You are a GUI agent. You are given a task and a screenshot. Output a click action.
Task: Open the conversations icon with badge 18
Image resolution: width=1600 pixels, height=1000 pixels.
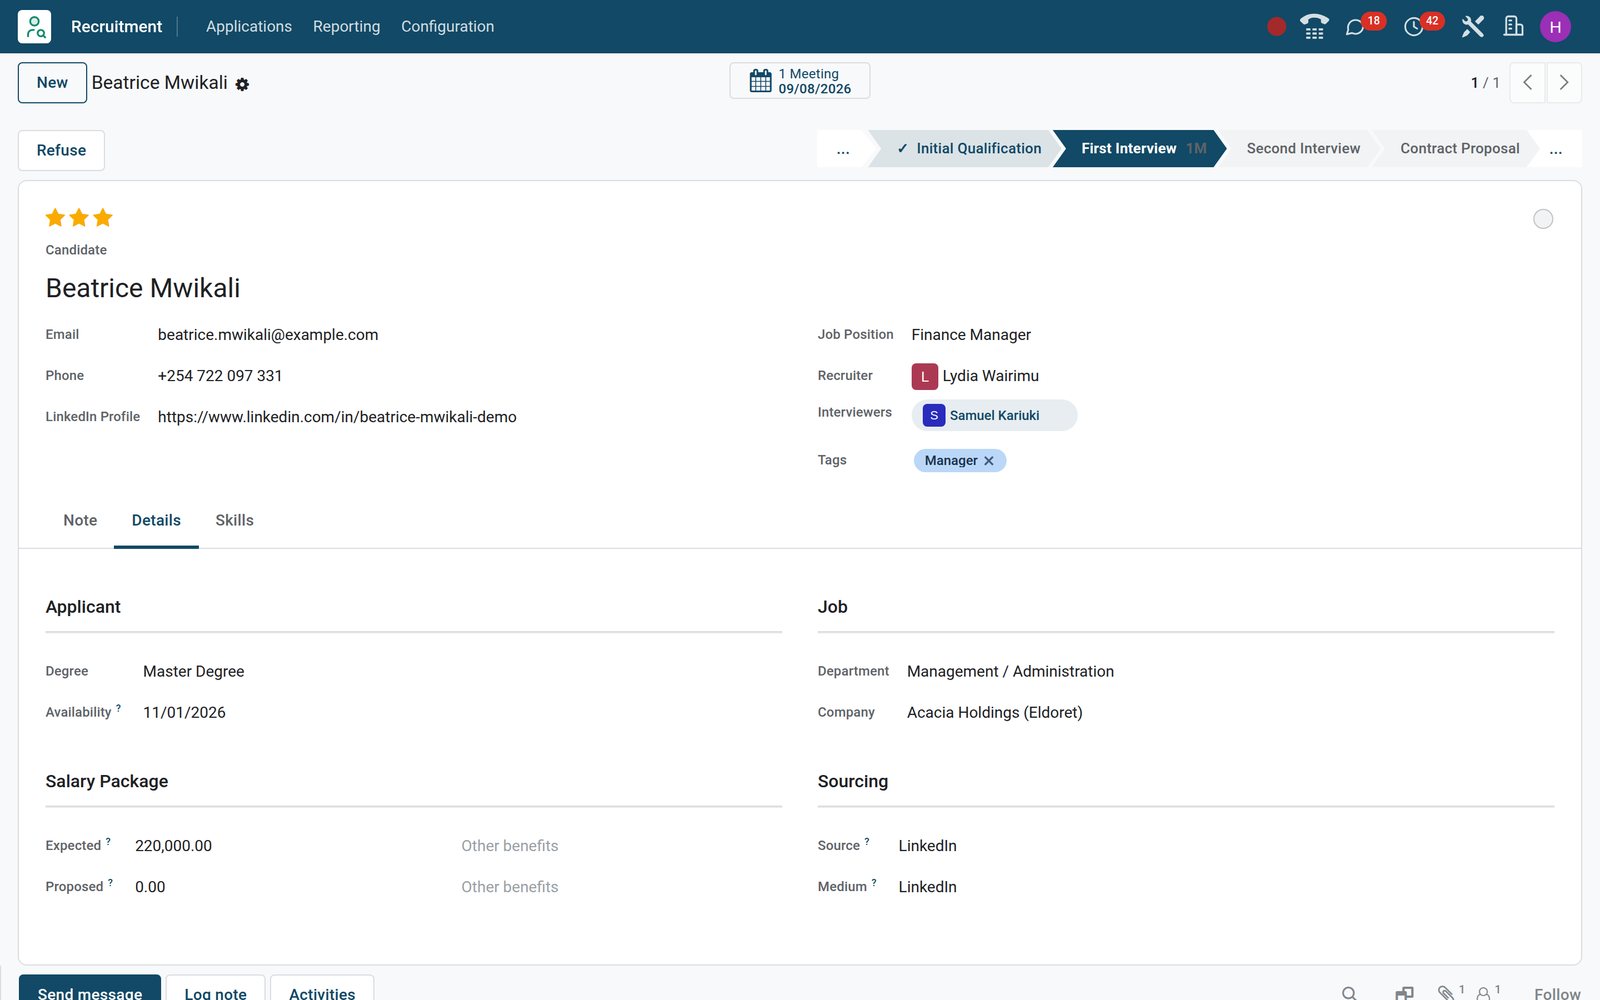point(1355,27)
